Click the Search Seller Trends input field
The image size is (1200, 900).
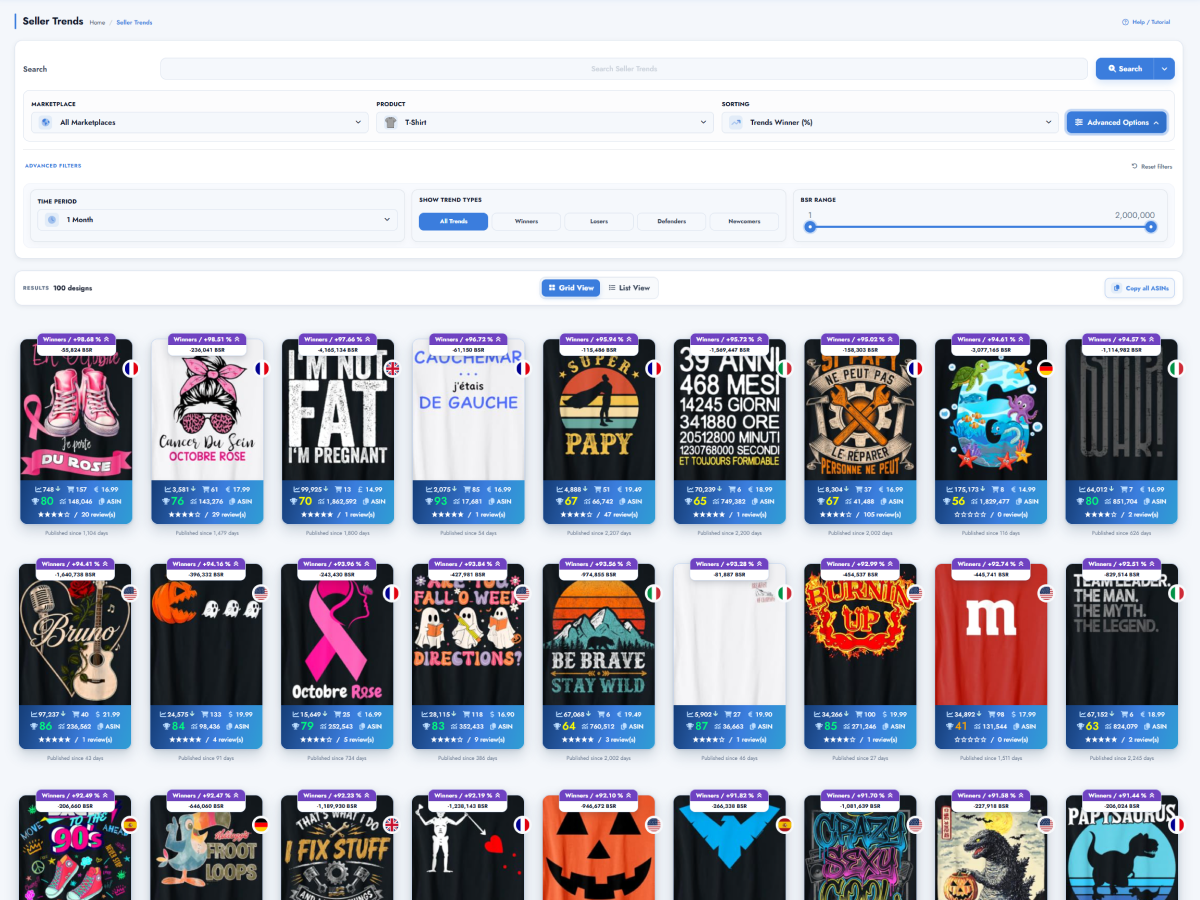coord(624,69)
